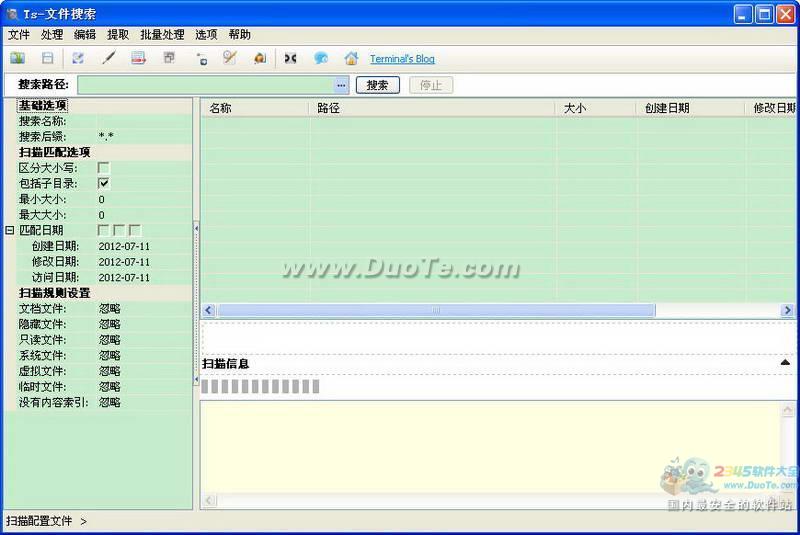Open the 选项 menu
This screenshot has width=800, height=535.
coord(206,35)
